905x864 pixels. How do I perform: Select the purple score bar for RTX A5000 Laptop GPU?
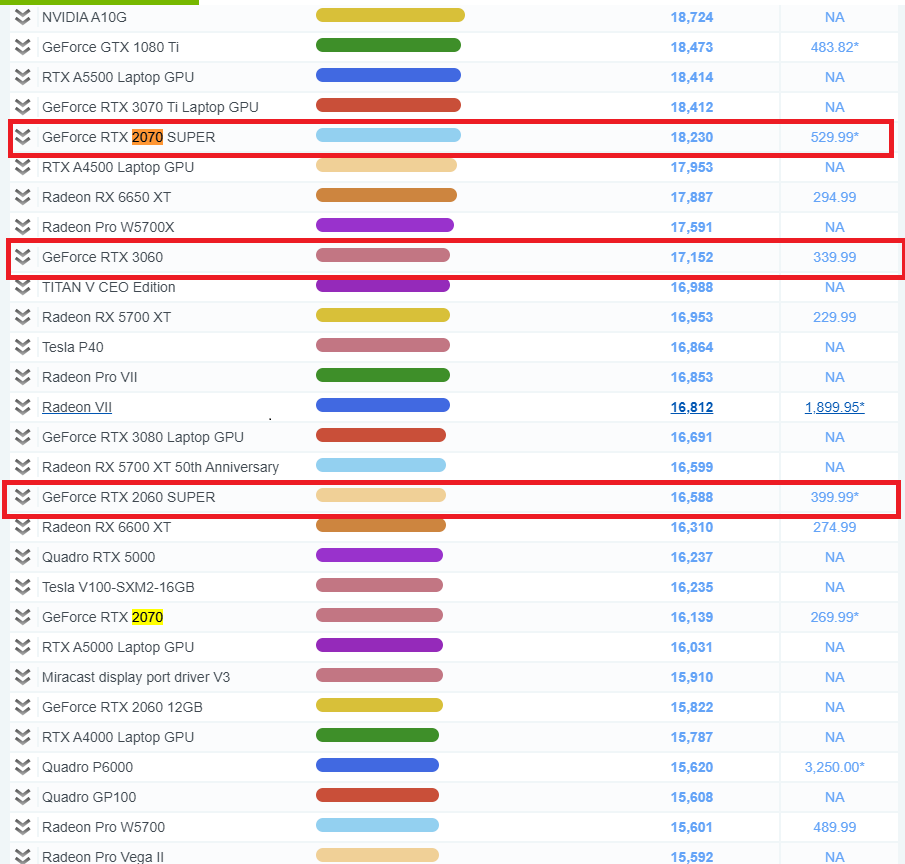[x=379, y=645]
